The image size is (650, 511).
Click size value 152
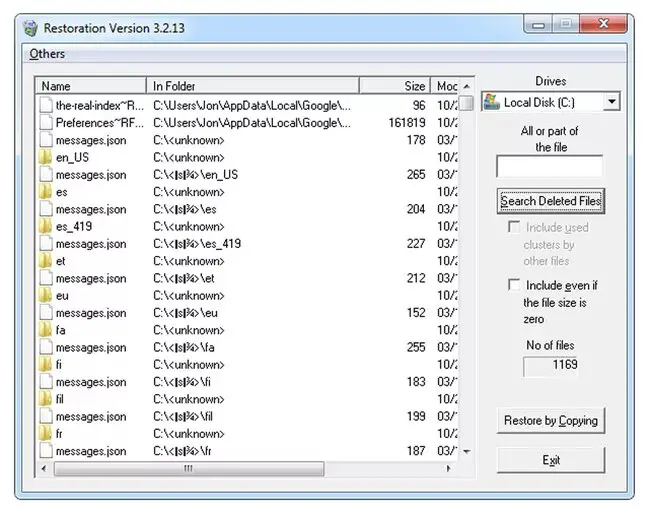(416, 312)
